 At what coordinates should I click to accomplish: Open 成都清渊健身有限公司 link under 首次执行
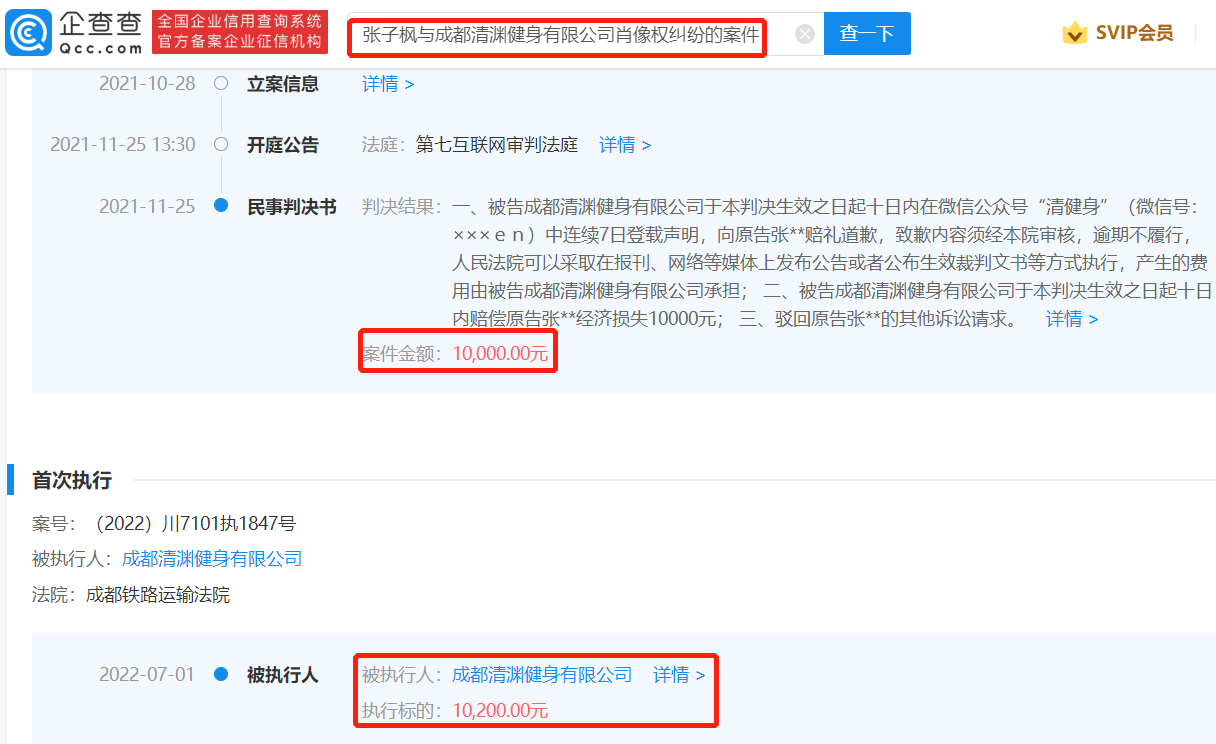pos(212,559)
